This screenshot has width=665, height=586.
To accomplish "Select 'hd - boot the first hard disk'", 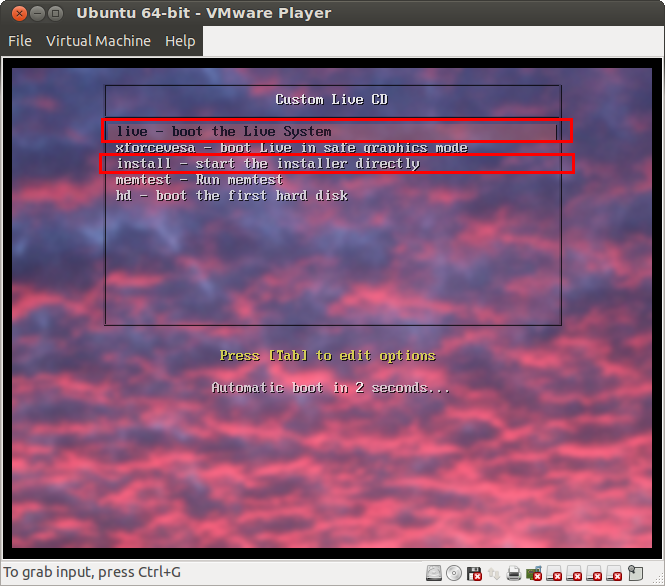I will pyautogui.click(x=232, y=195).
